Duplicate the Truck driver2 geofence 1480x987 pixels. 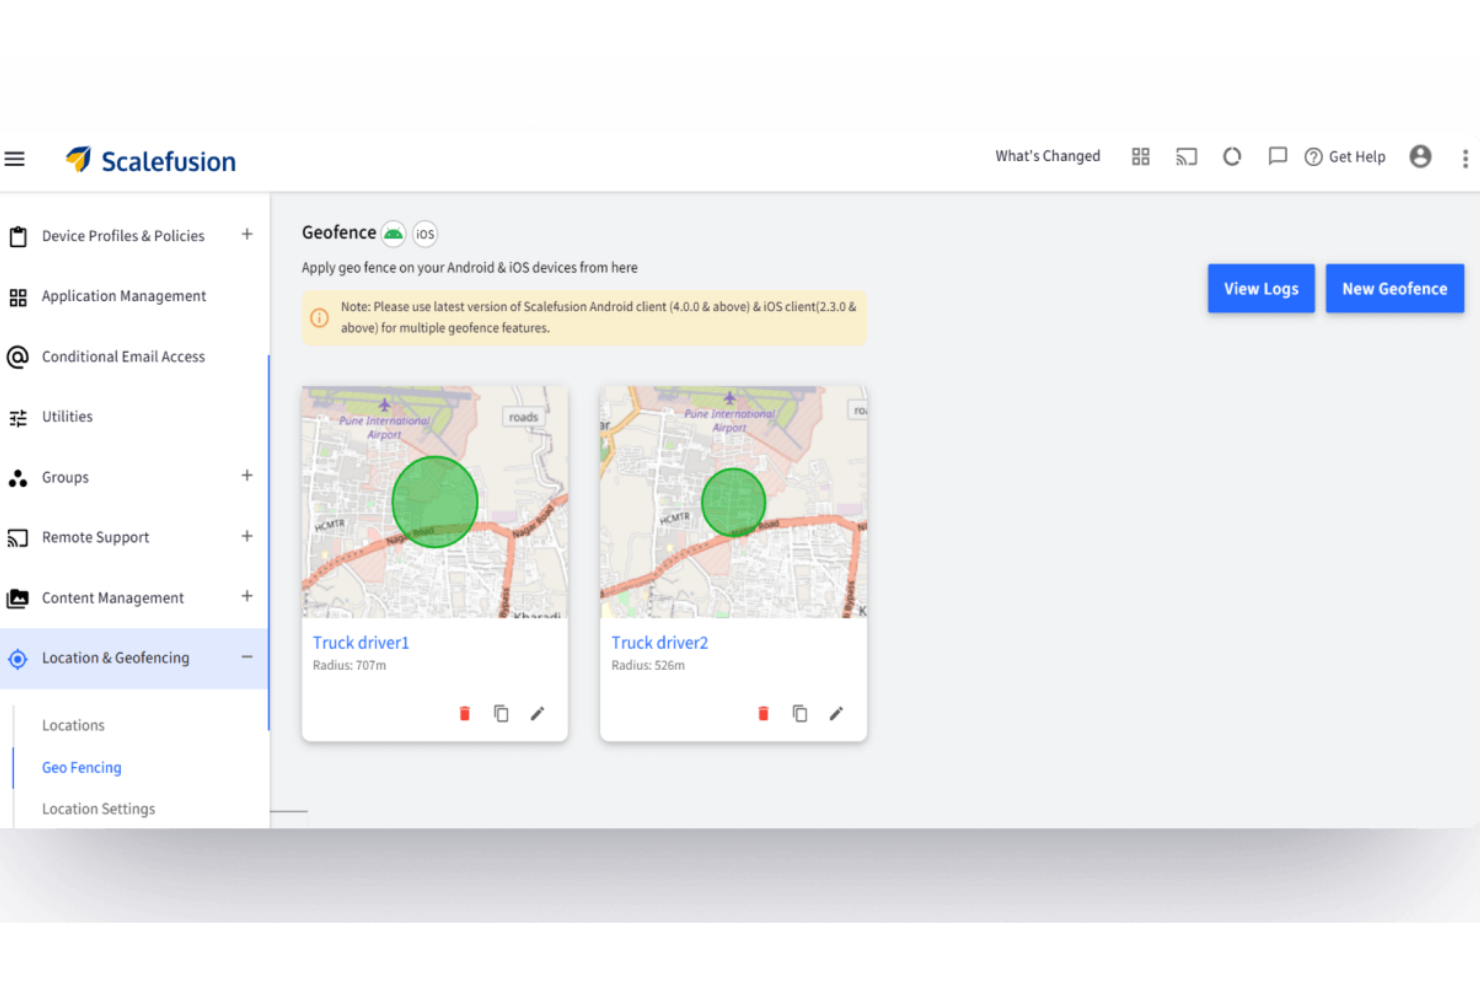(800, 713)
